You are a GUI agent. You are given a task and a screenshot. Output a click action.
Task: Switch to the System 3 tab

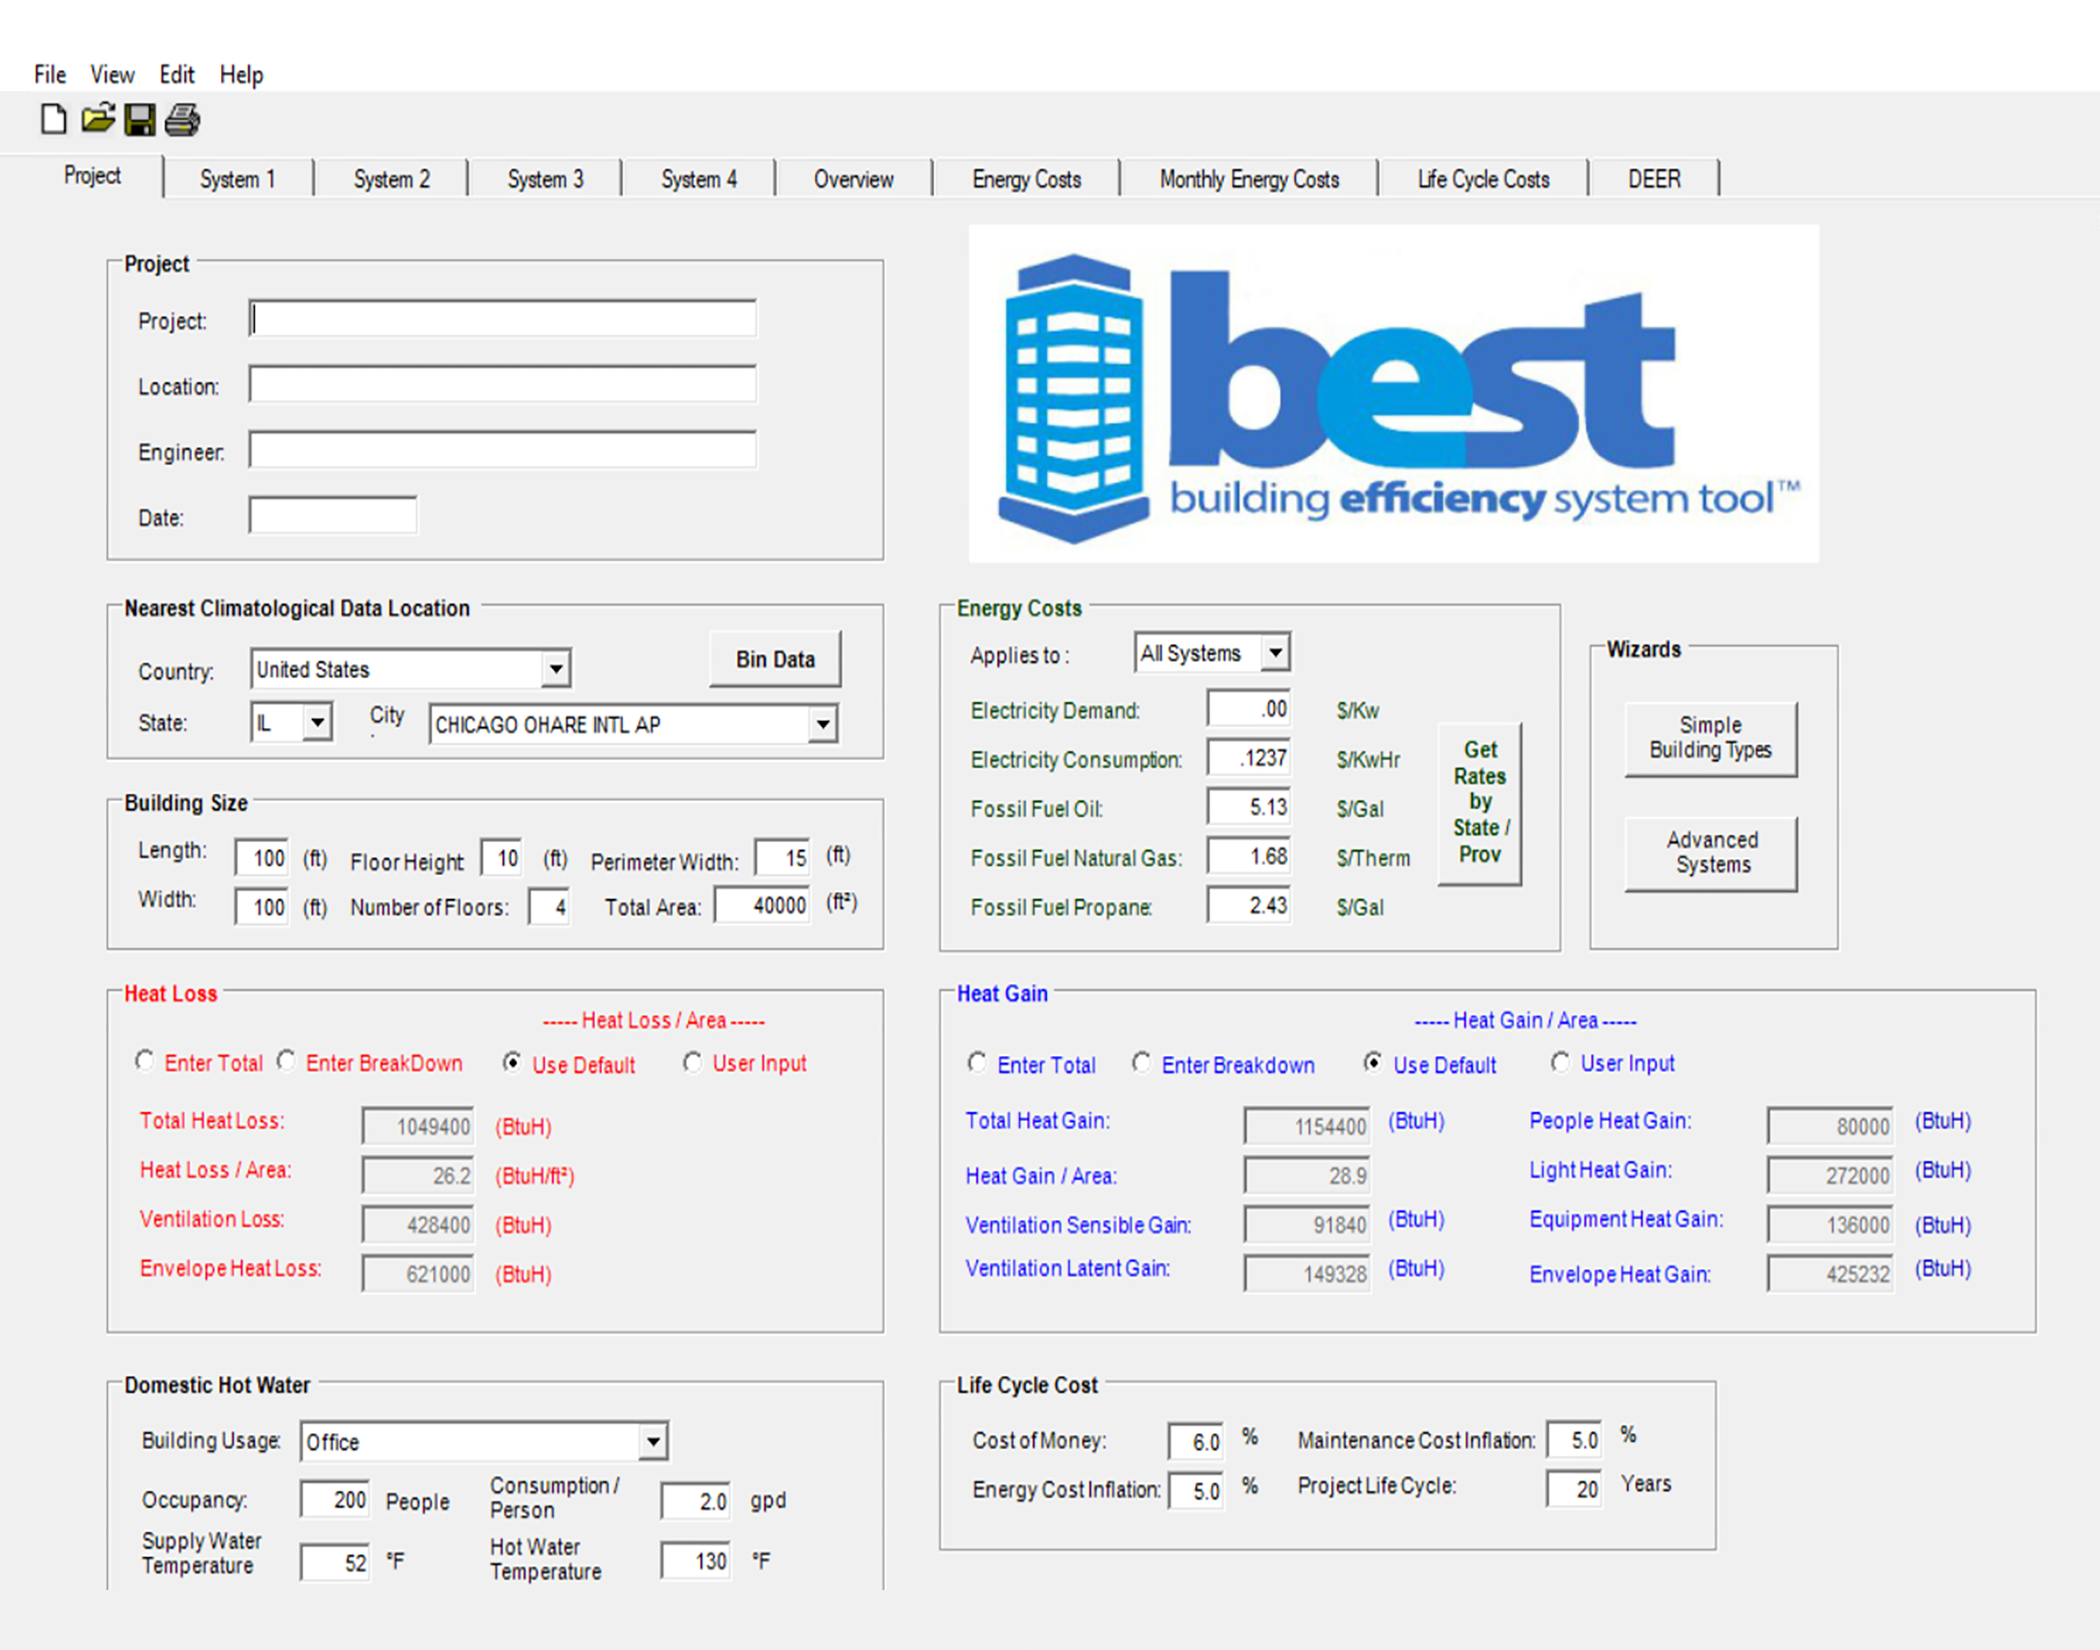pos(545,179)
